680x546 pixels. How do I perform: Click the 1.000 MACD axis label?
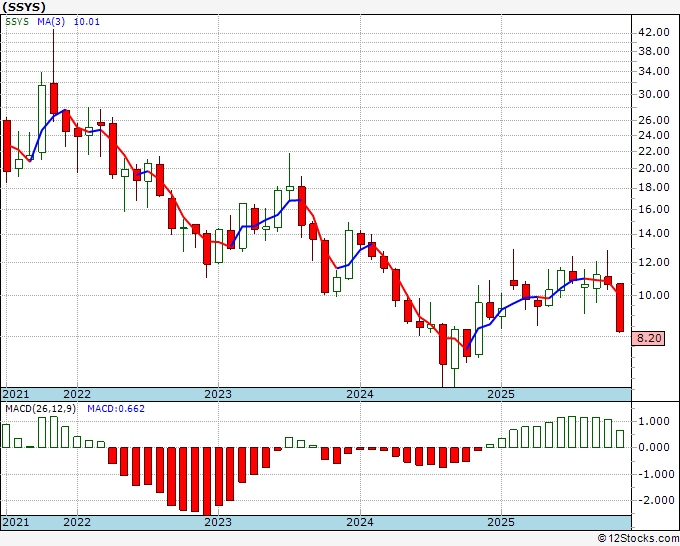pyautogui.click(x=652, y=421)
